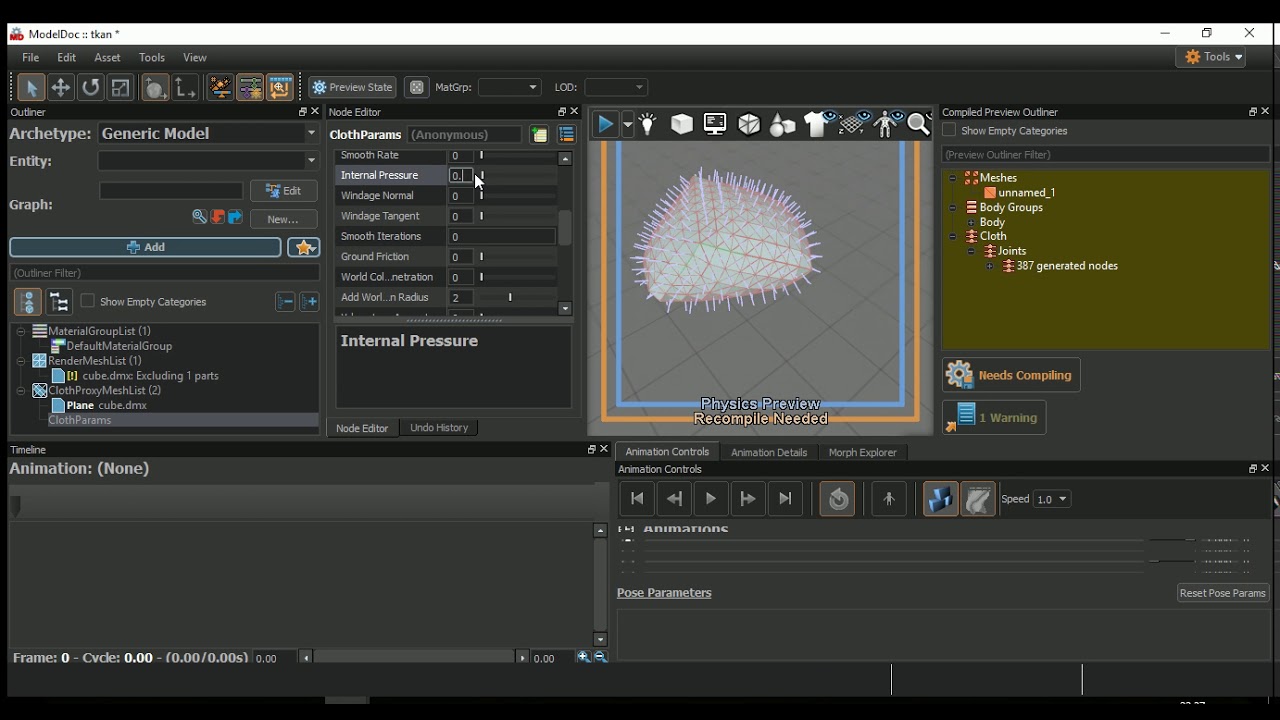
Task: Open the star favorites dropdown
Action: coord(304,247)
